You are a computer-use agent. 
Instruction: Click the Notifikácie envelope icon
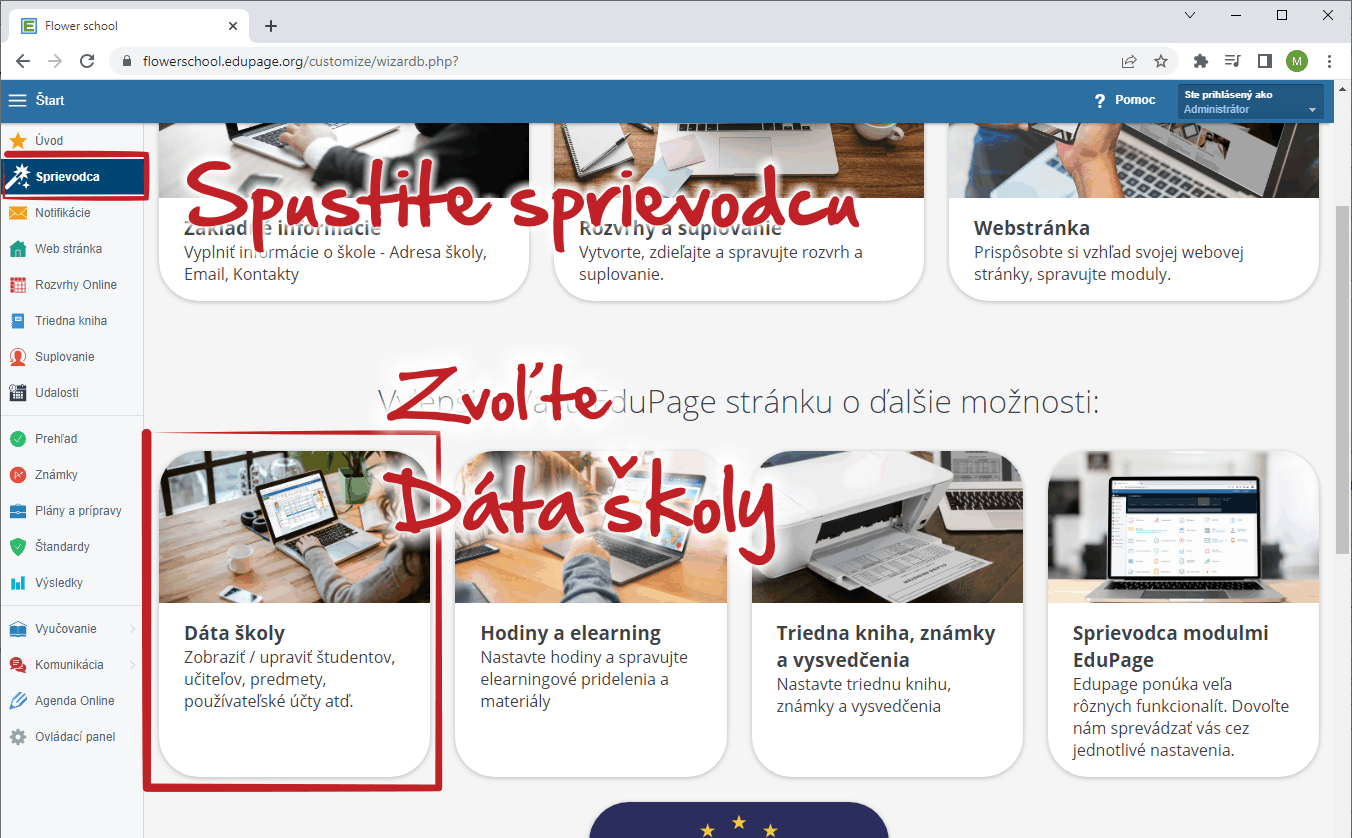pyautogui.click(x=18, y=213)
